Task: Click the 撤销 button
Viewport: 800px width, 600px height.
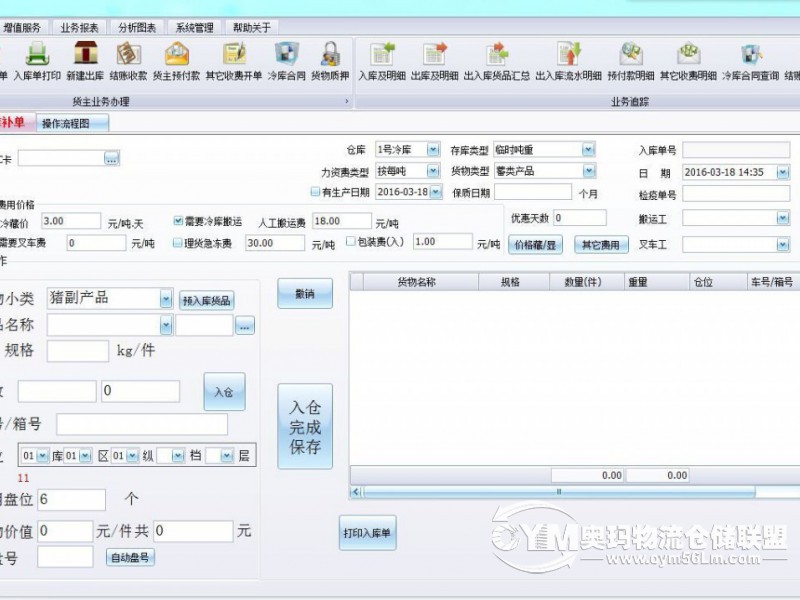Action: tap(305, 293)
